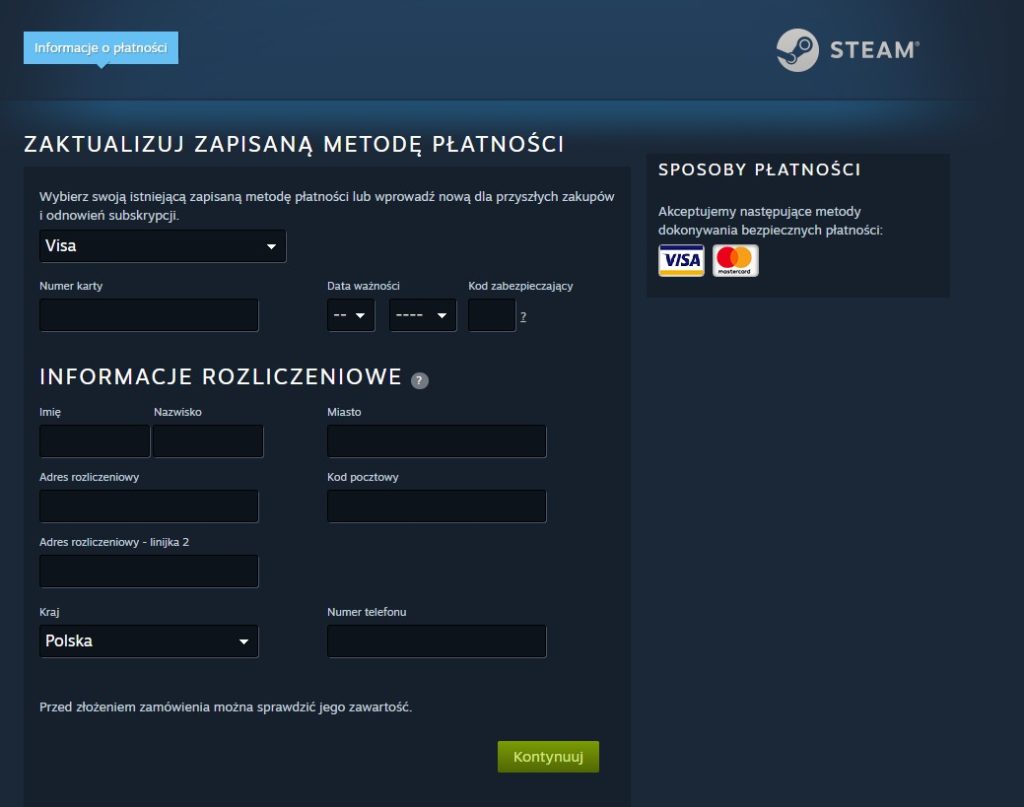
Task: Click the Visa card icon
Action: (681, 261)
